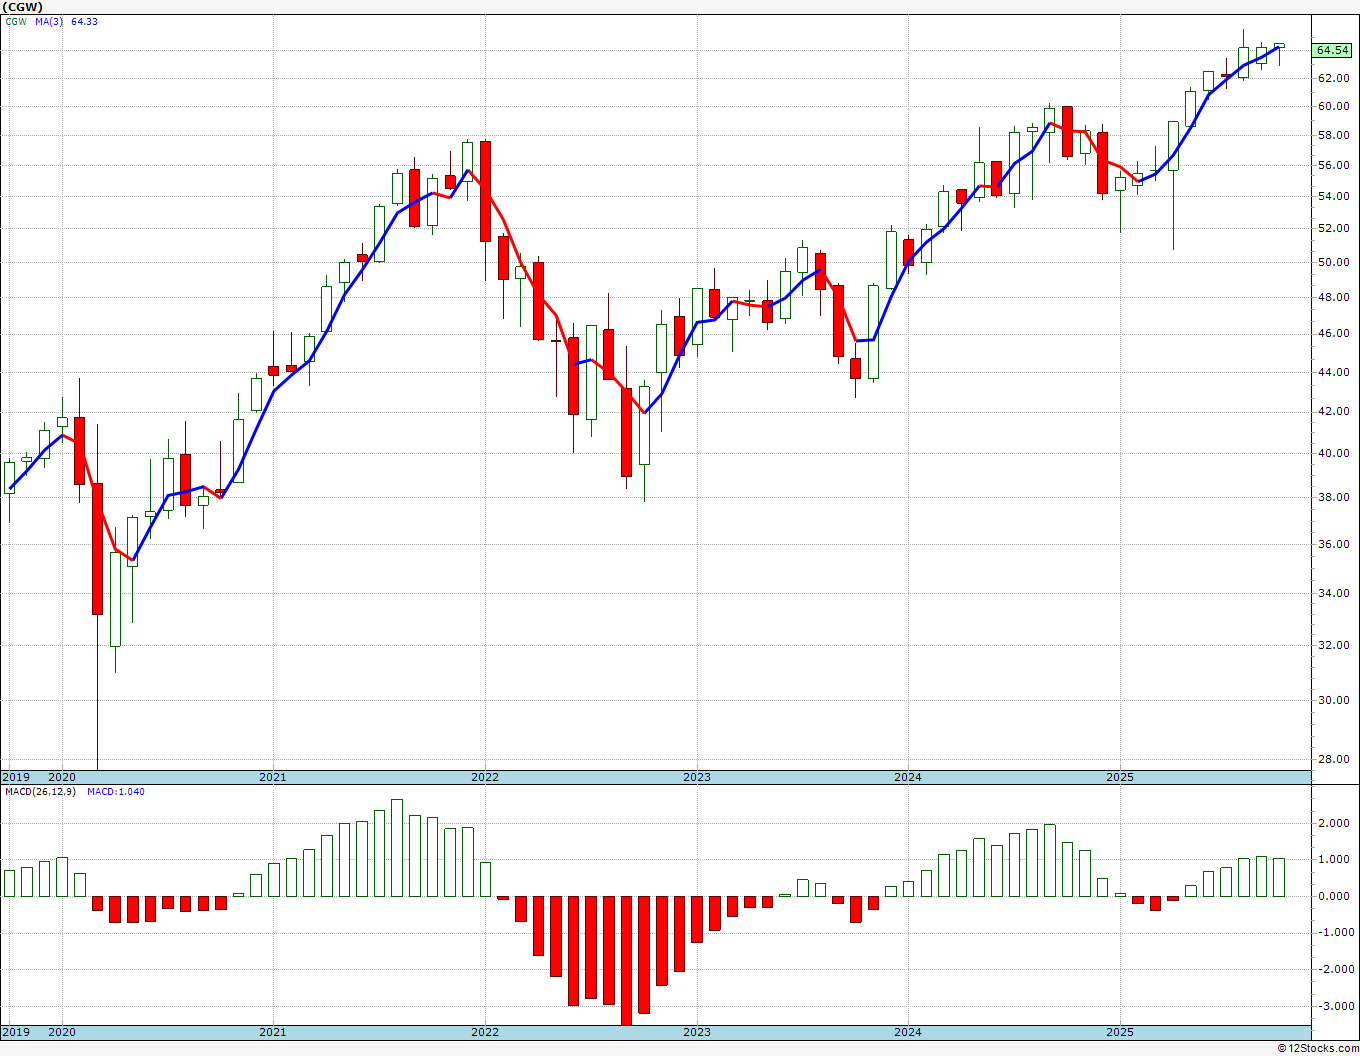This screenshot has height=1056, width=1360.
Task: Click 2023 on the MACD panel time axis
Action: click(697, 1032)
